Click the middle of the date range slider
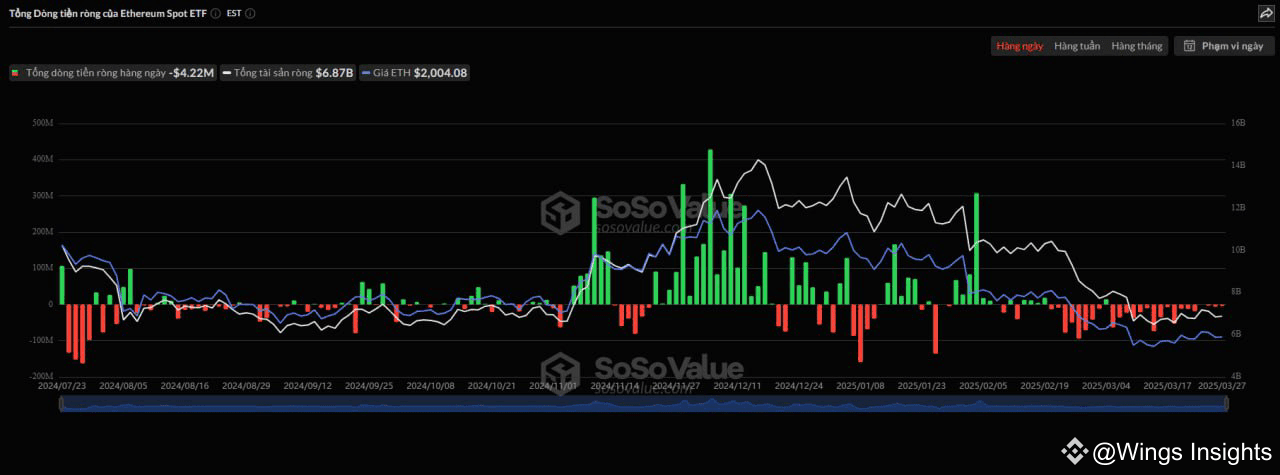1280x475 pixels. (x=643, y=403)
